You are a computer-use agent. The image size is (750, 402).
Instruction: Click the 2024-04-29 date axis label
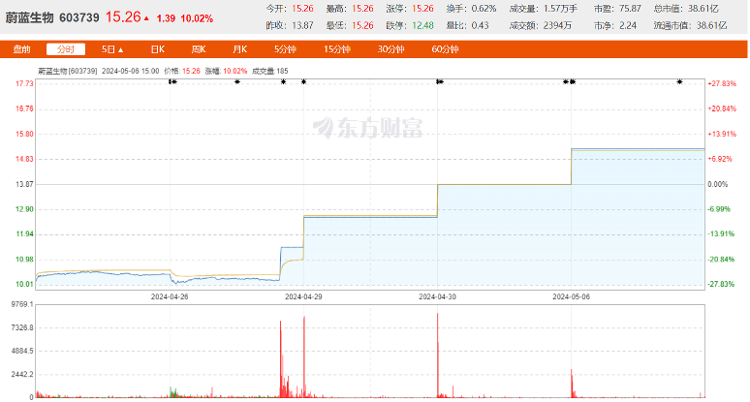pos(304,297)
